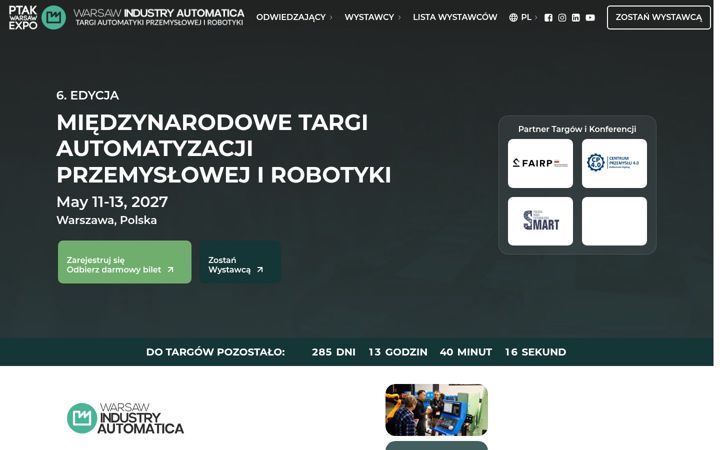Click the green factory logo in header
Image resolution: width=720 pixels, height=450 pixels.
[x=54, y=17]
